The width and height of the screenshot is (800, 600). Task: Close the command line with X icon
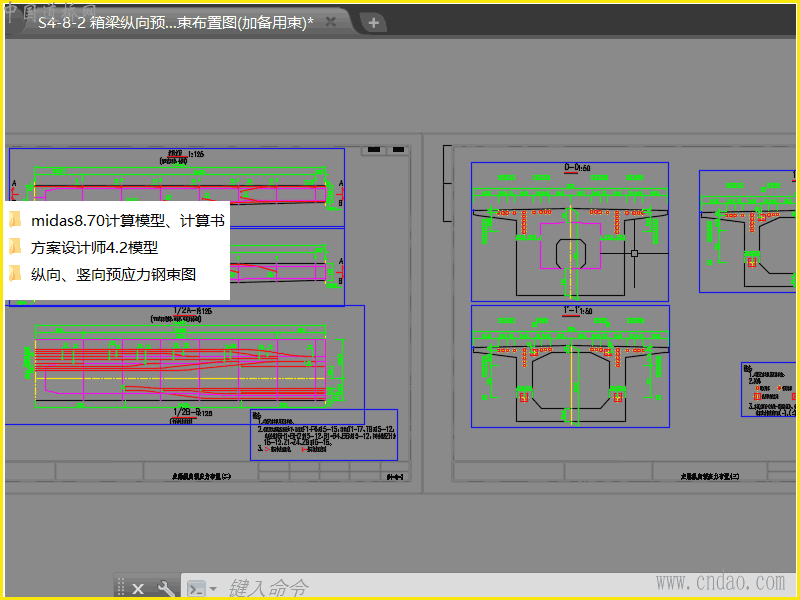point(138,589)
